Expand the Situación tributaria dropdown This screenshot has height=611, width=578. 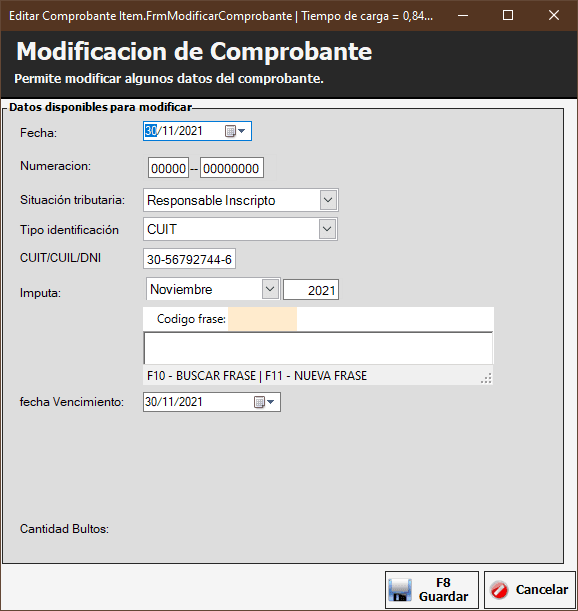(x=328, y=200)
